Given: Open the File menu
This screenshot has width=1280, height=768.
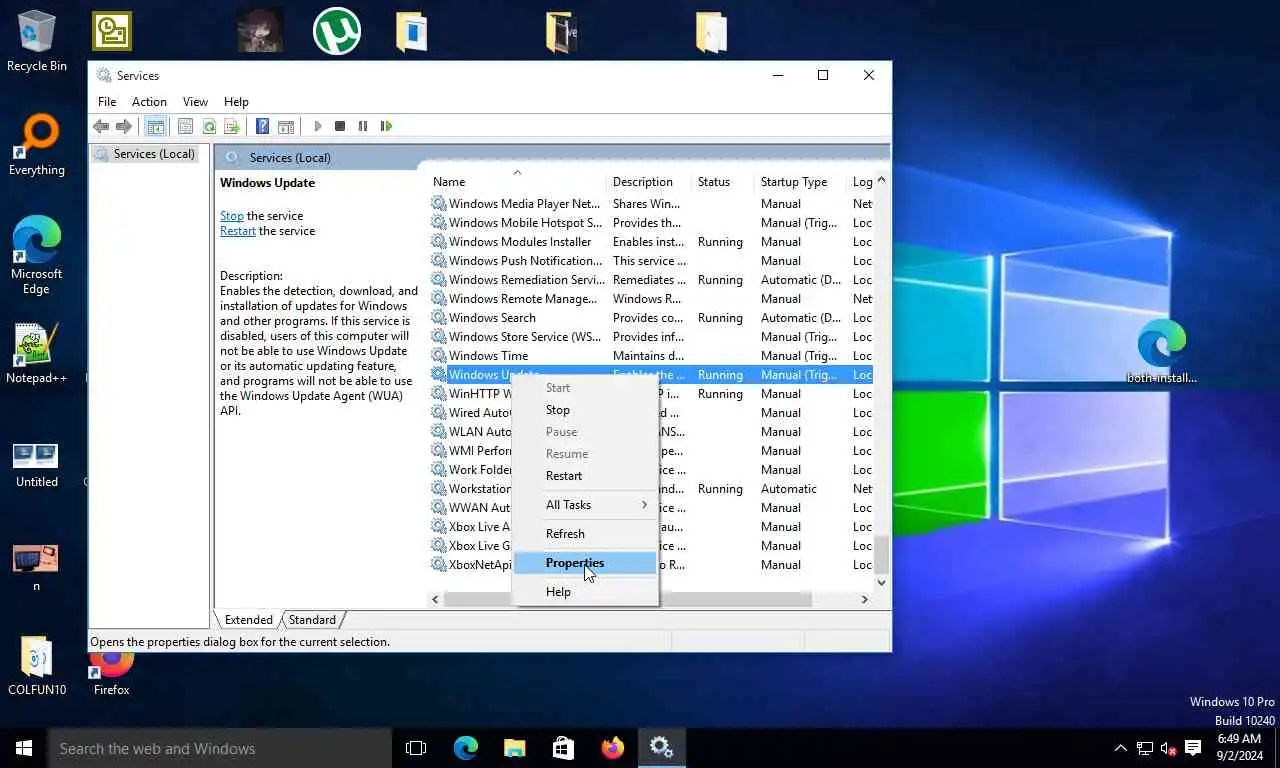Looking at the screenshot, I should (x=107, y=101).
